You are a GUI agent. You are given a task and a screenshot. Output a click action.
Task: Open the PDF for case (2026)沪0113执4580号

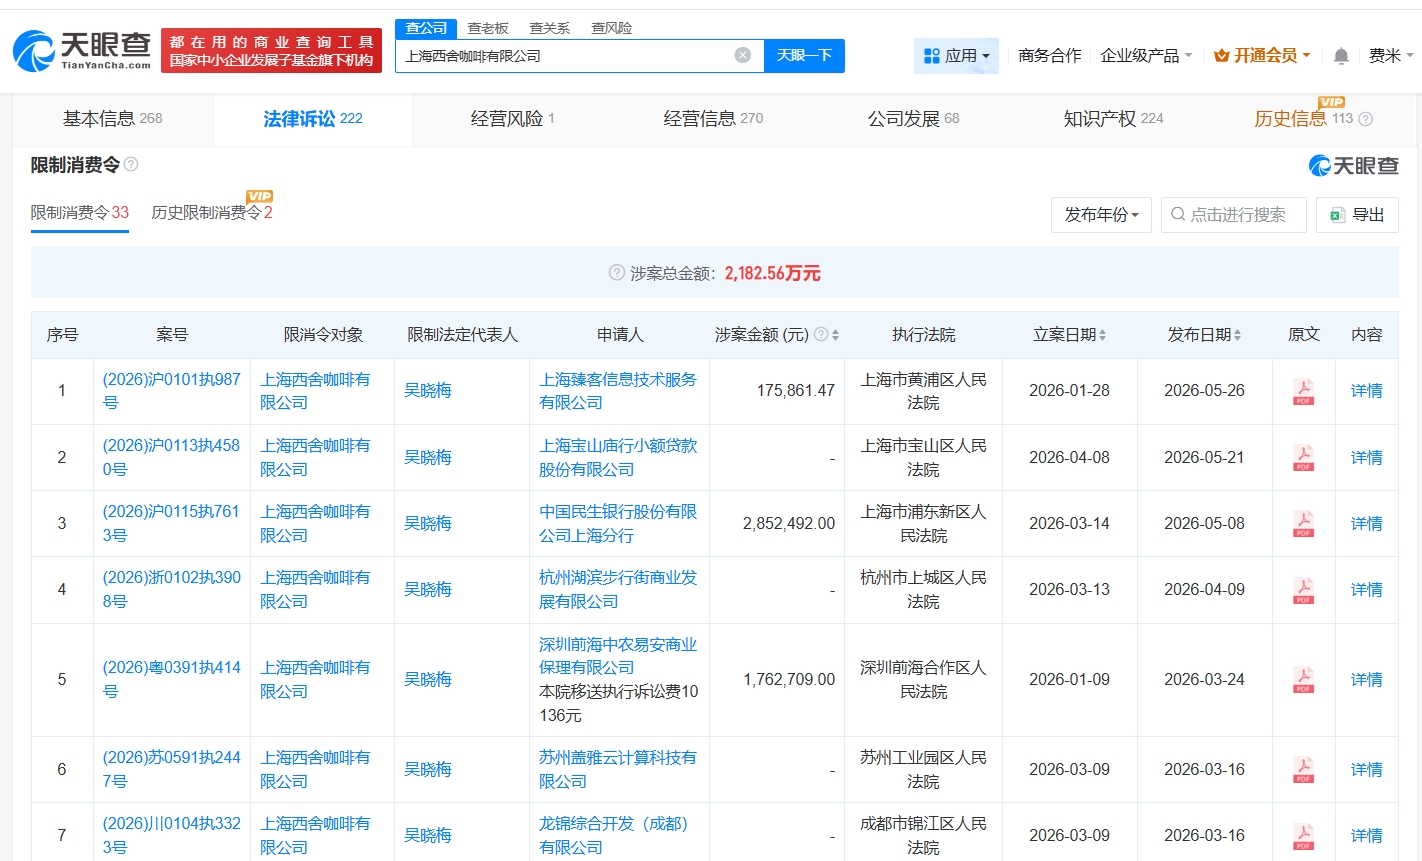coord(1303,457)
